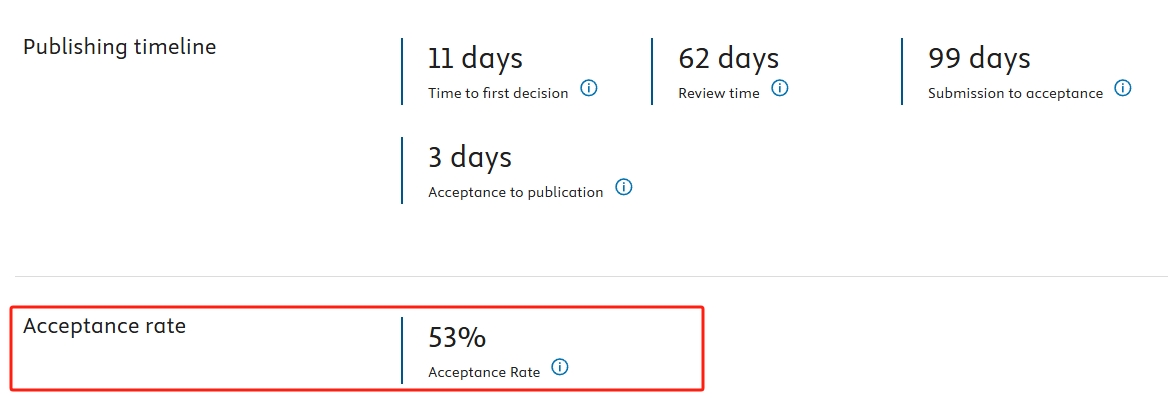
Task: Select the 99 days value
Action: tap(979, 58)
